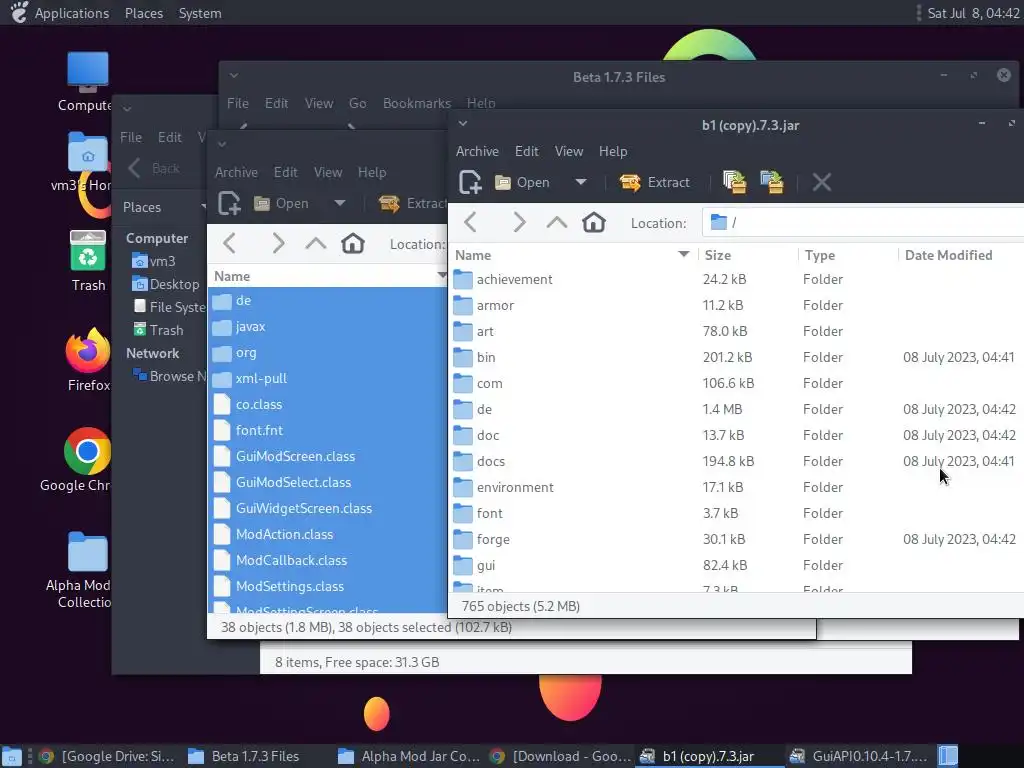Image resolution: width=1024 pixels, height=768 pixels.
Task: Open the Computer desktop icon
Action: (88, 82)
